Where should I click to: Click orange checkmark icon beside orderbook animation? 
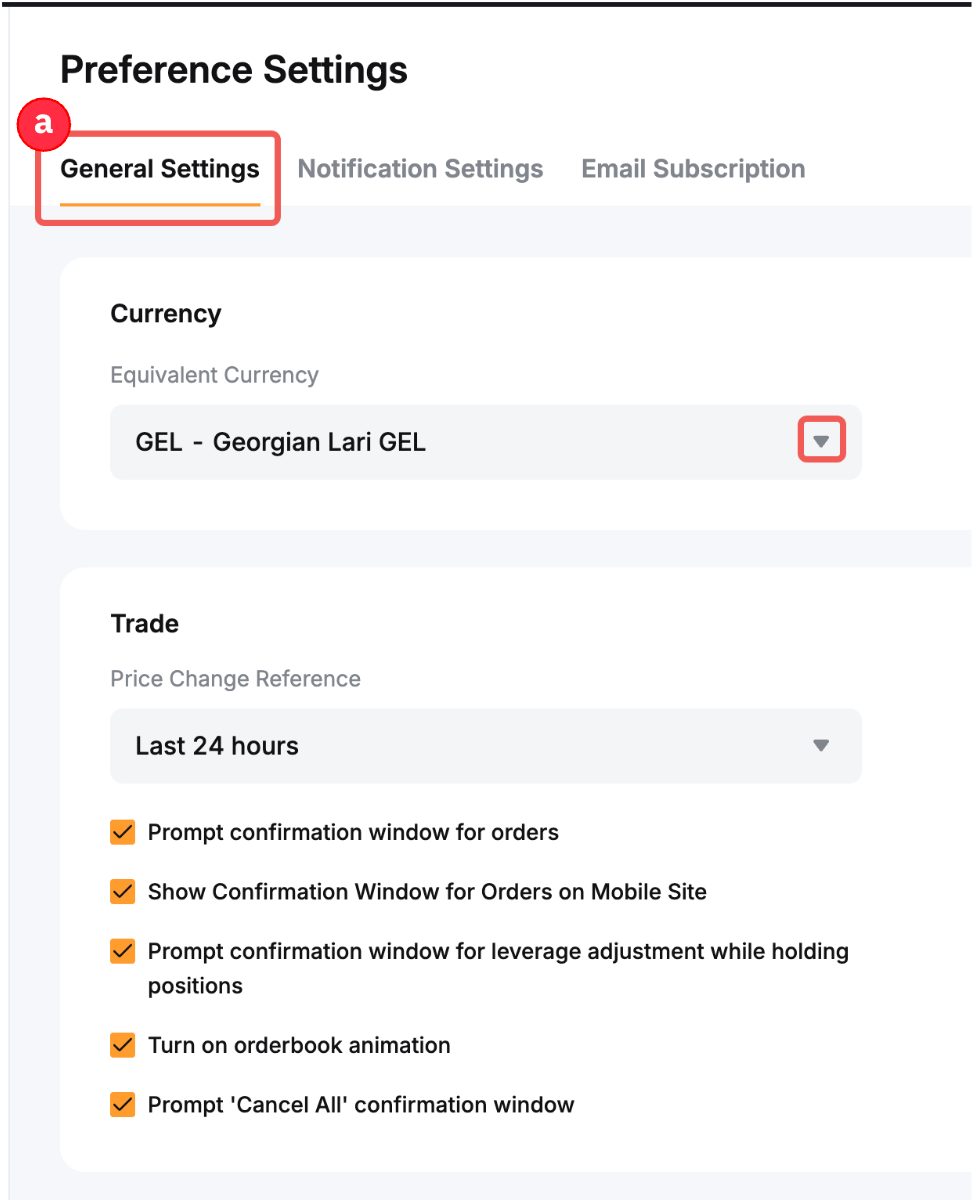click(x=123, y=1045)
